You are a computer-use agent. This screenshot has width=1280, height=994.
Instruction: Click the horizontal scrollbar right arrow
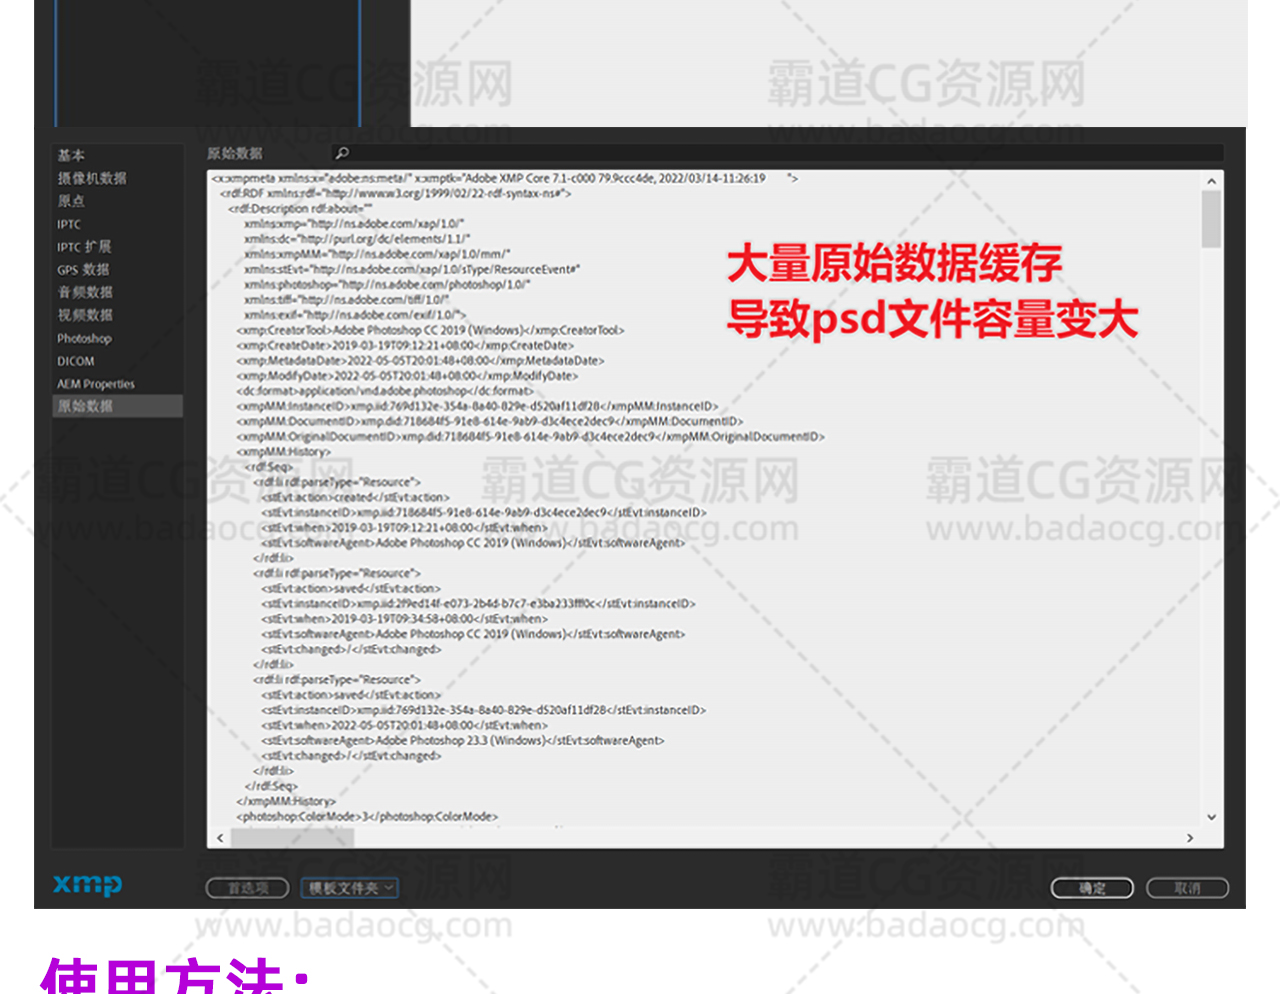pos(1189,838)
